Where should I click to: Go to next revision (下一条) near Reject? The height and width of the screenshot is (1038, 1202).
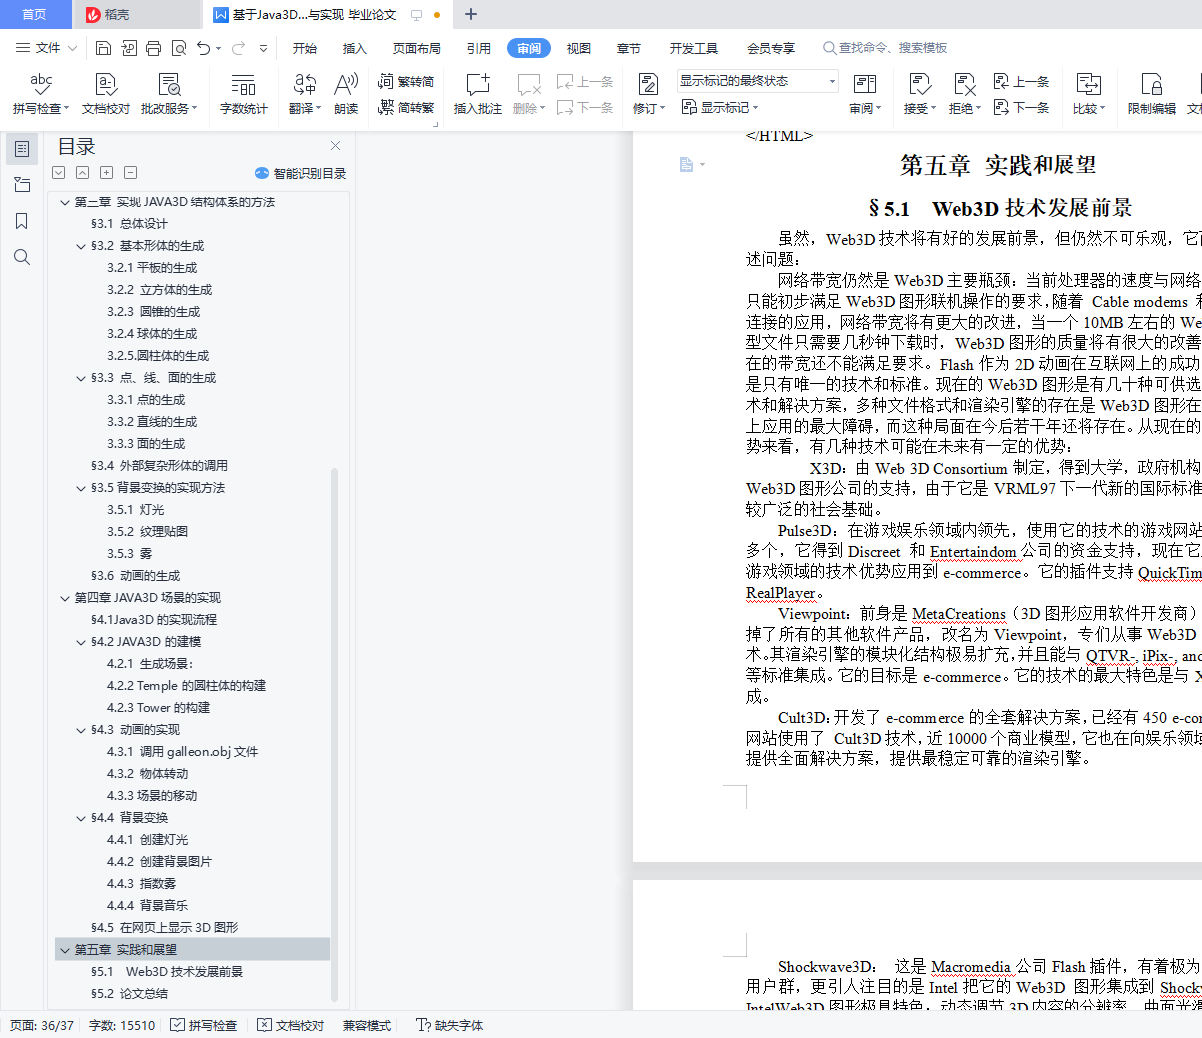coord(1021,107)
